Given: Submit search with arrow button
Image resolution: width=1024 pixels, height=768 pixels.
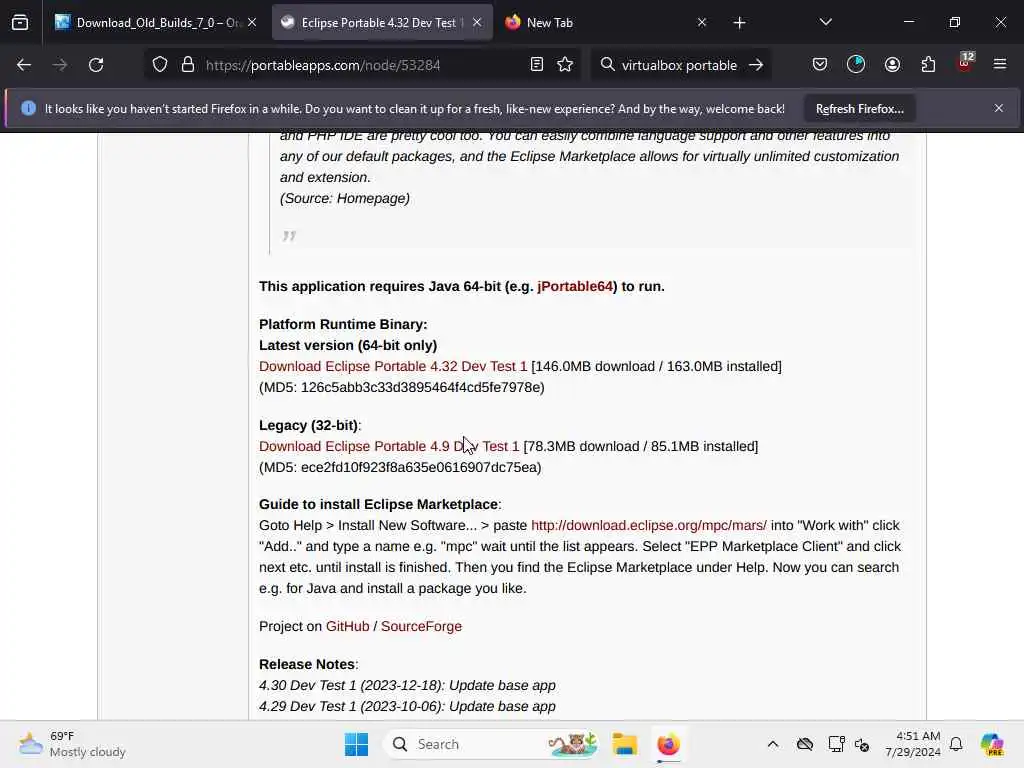Looking at the screenshot, I should [756, 65].
